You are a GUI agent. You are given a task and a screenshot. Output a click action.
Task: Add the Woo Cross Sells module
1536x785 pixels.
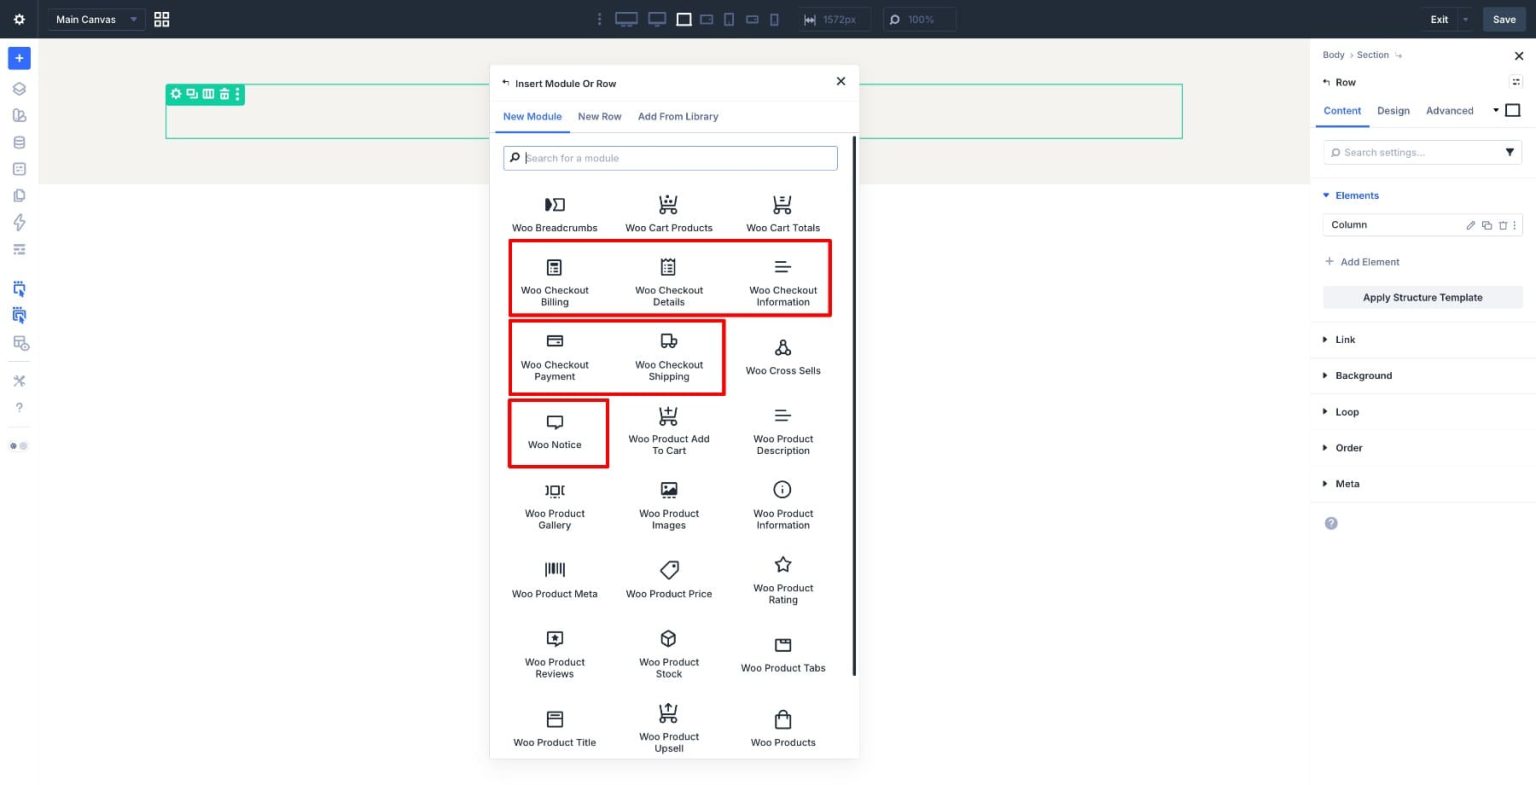[x=783, y=357]
